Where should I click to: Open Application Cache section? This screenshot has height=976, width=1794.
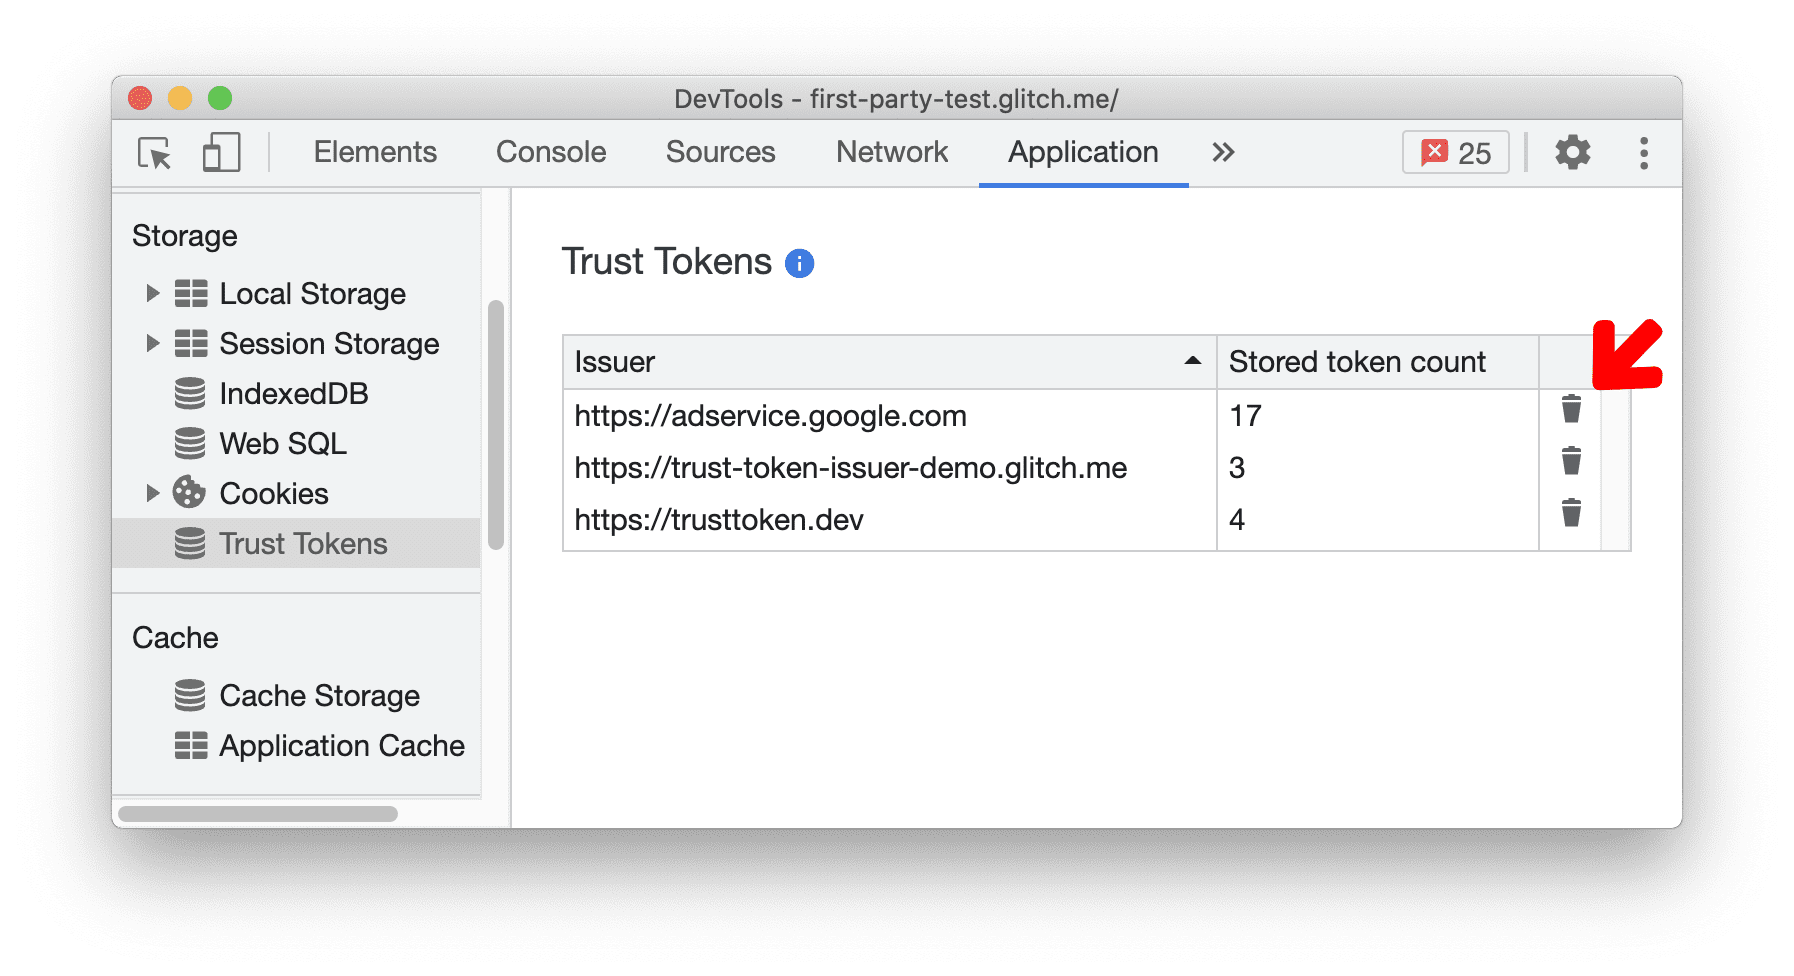click(x=341, y=745)
